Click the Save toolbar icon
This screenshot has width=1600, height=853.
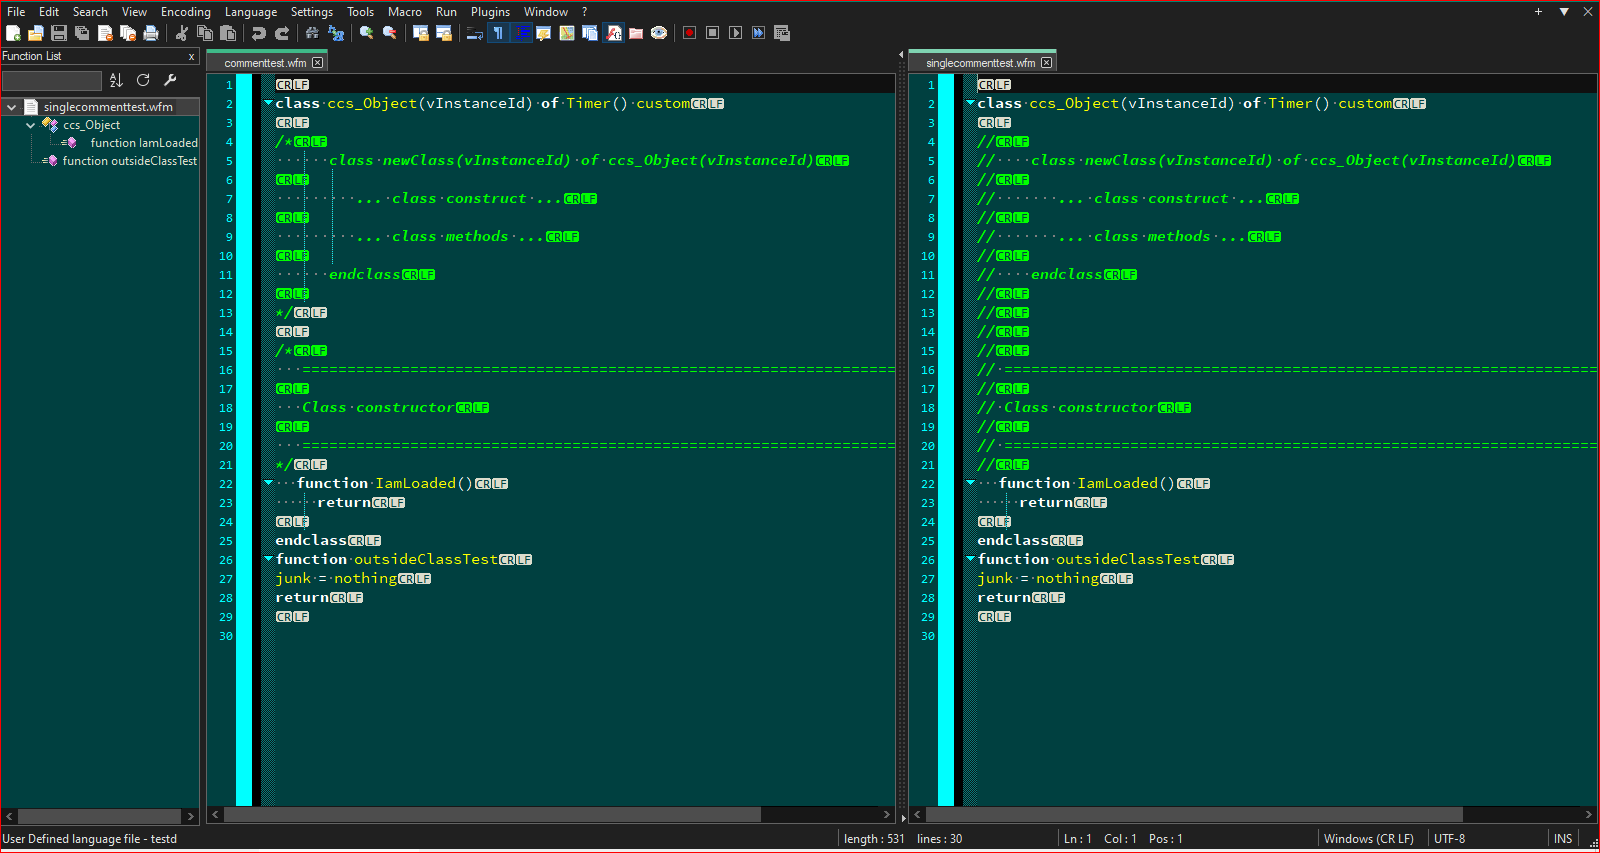(x=59, y=33)
